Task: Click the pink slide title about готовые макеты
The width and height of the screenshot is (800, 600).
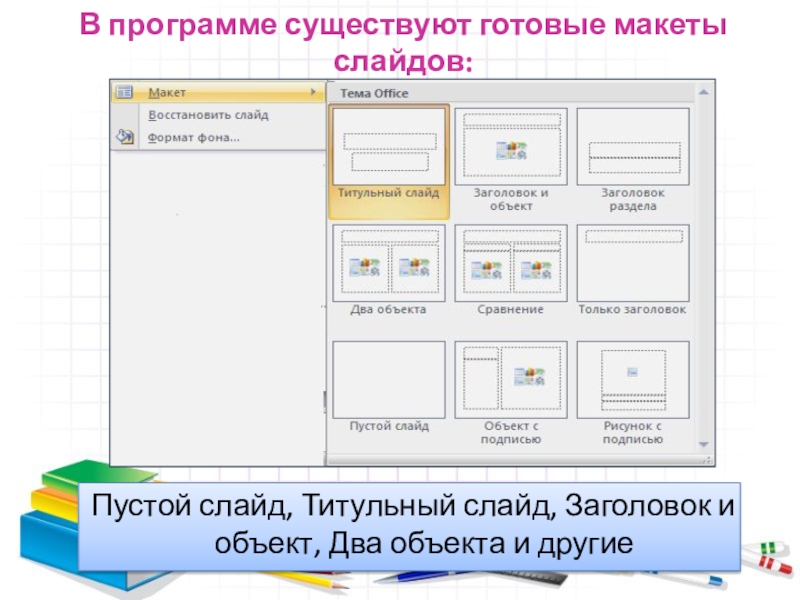Action: 404,40
